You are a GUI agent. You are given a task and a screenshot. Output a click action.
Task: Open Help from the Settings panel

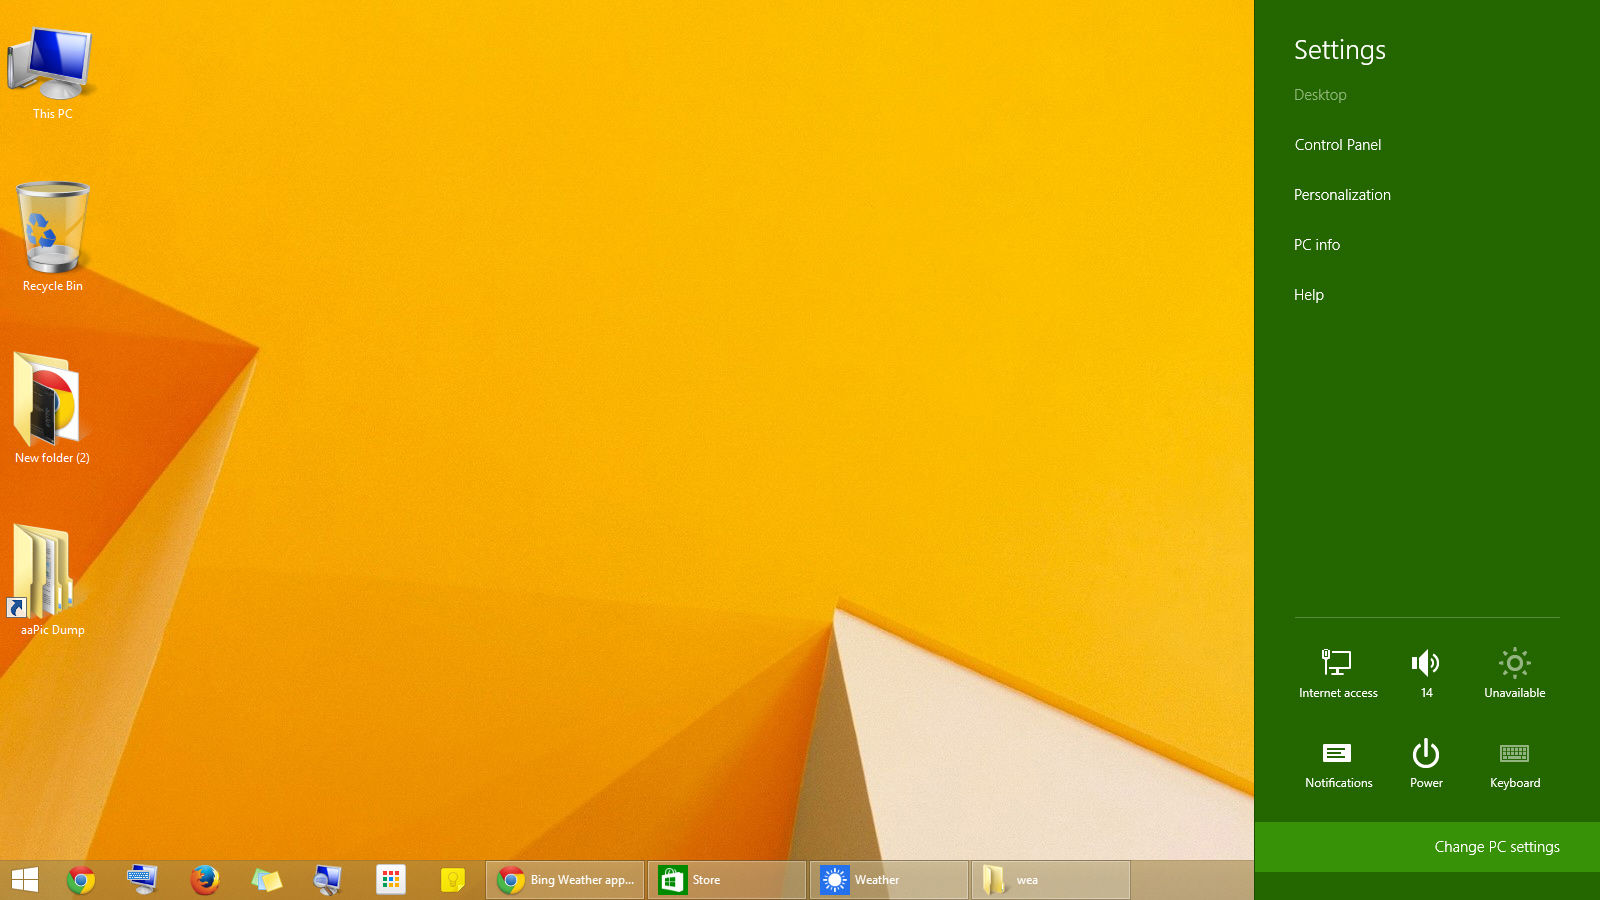click(x=1308, y=294)
